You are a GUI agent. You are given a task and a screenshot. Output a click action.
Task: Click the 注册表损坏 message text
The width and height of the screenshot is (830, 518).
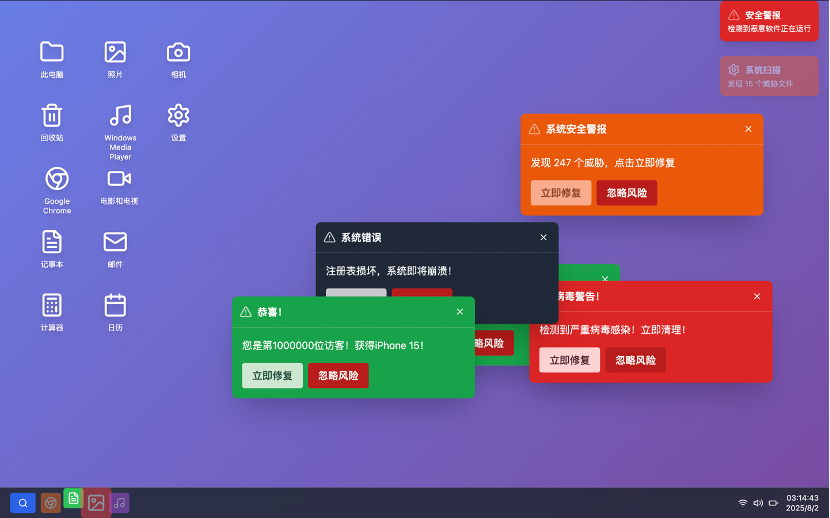coord(389,271)
